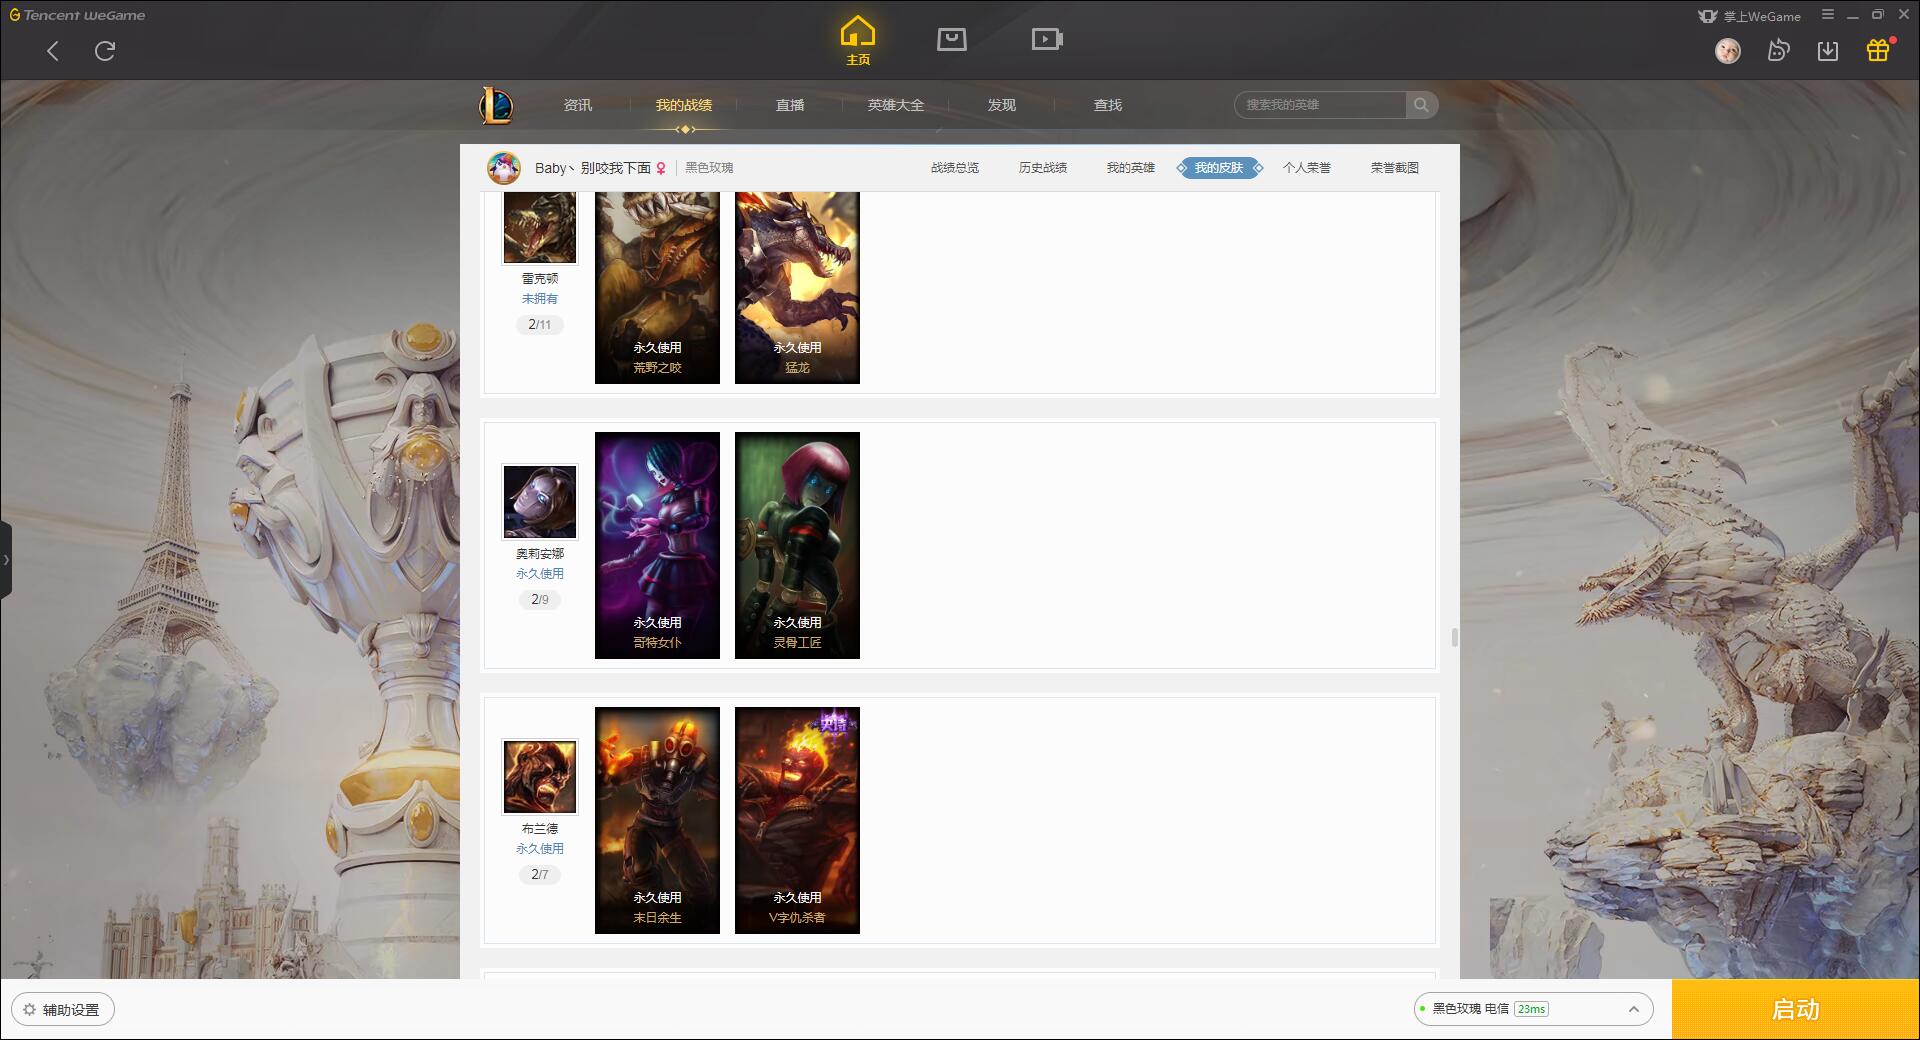Open 末日余生 skin card
Screen dimensions: 1920x1040
[657, 820]
